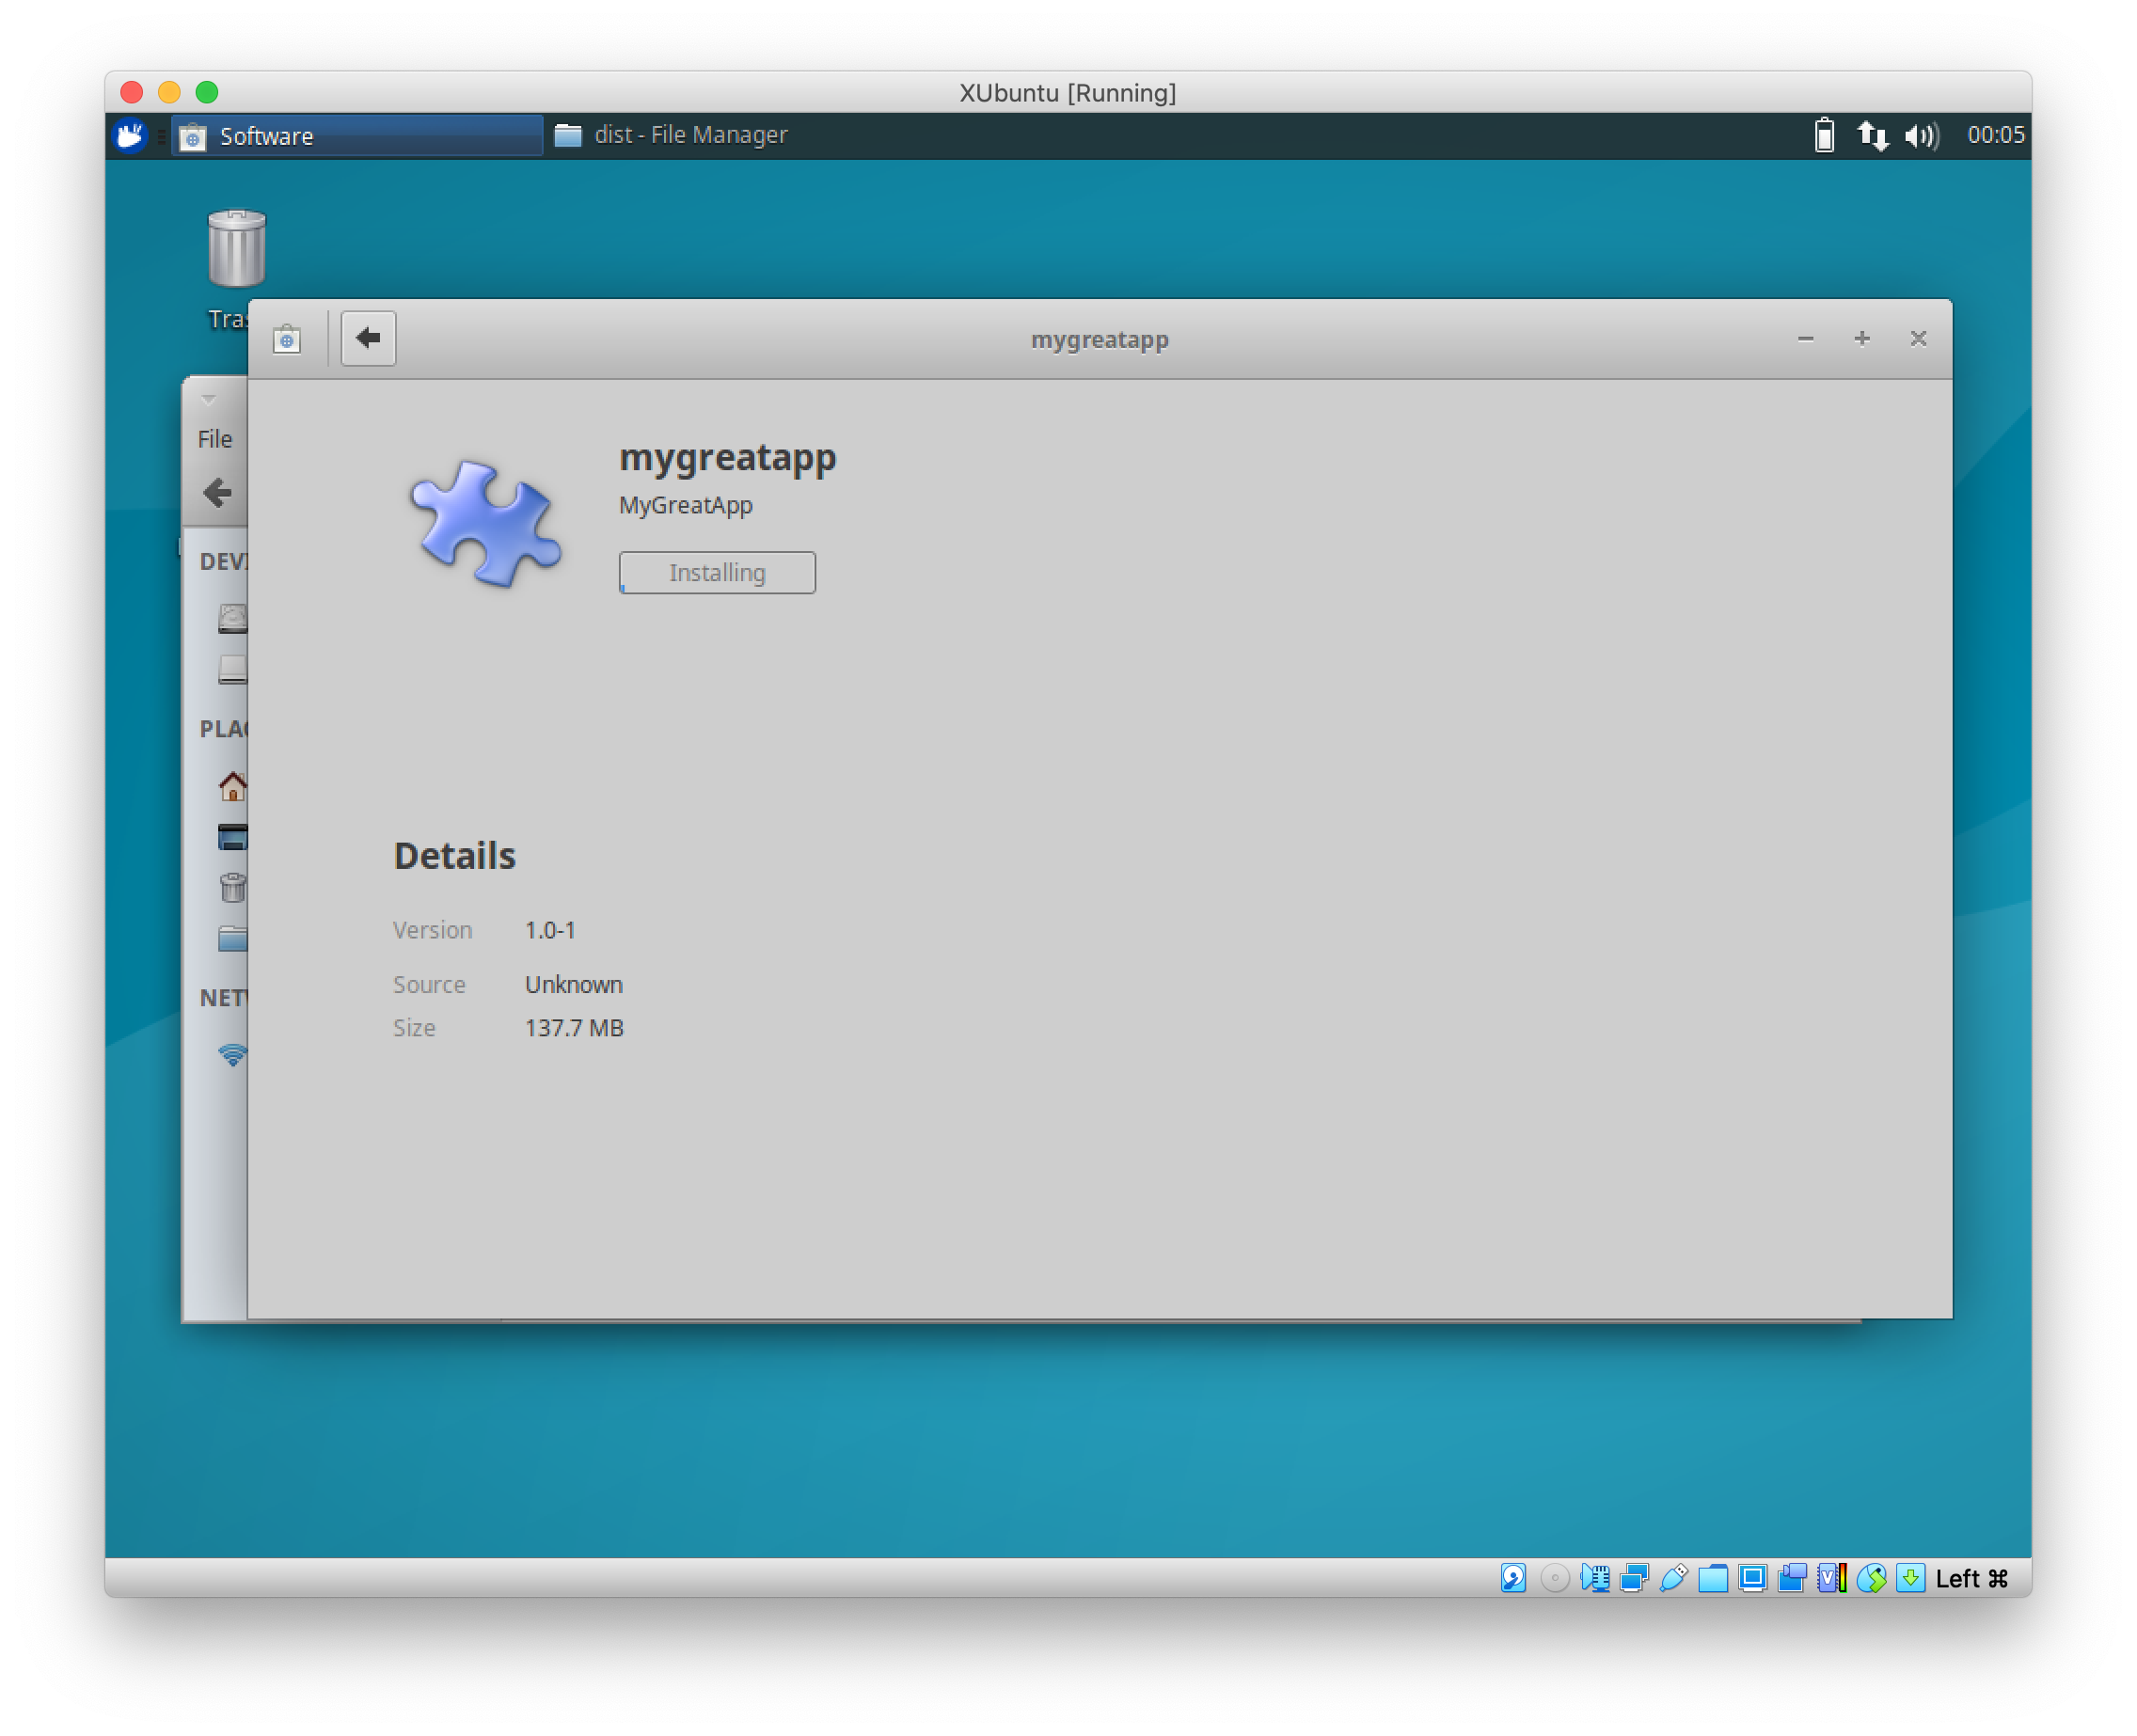This screenshot has width=2137, height=1736.
Task: Click VirtualBox hard disk activity icon
Action: coord(1513,1577)
